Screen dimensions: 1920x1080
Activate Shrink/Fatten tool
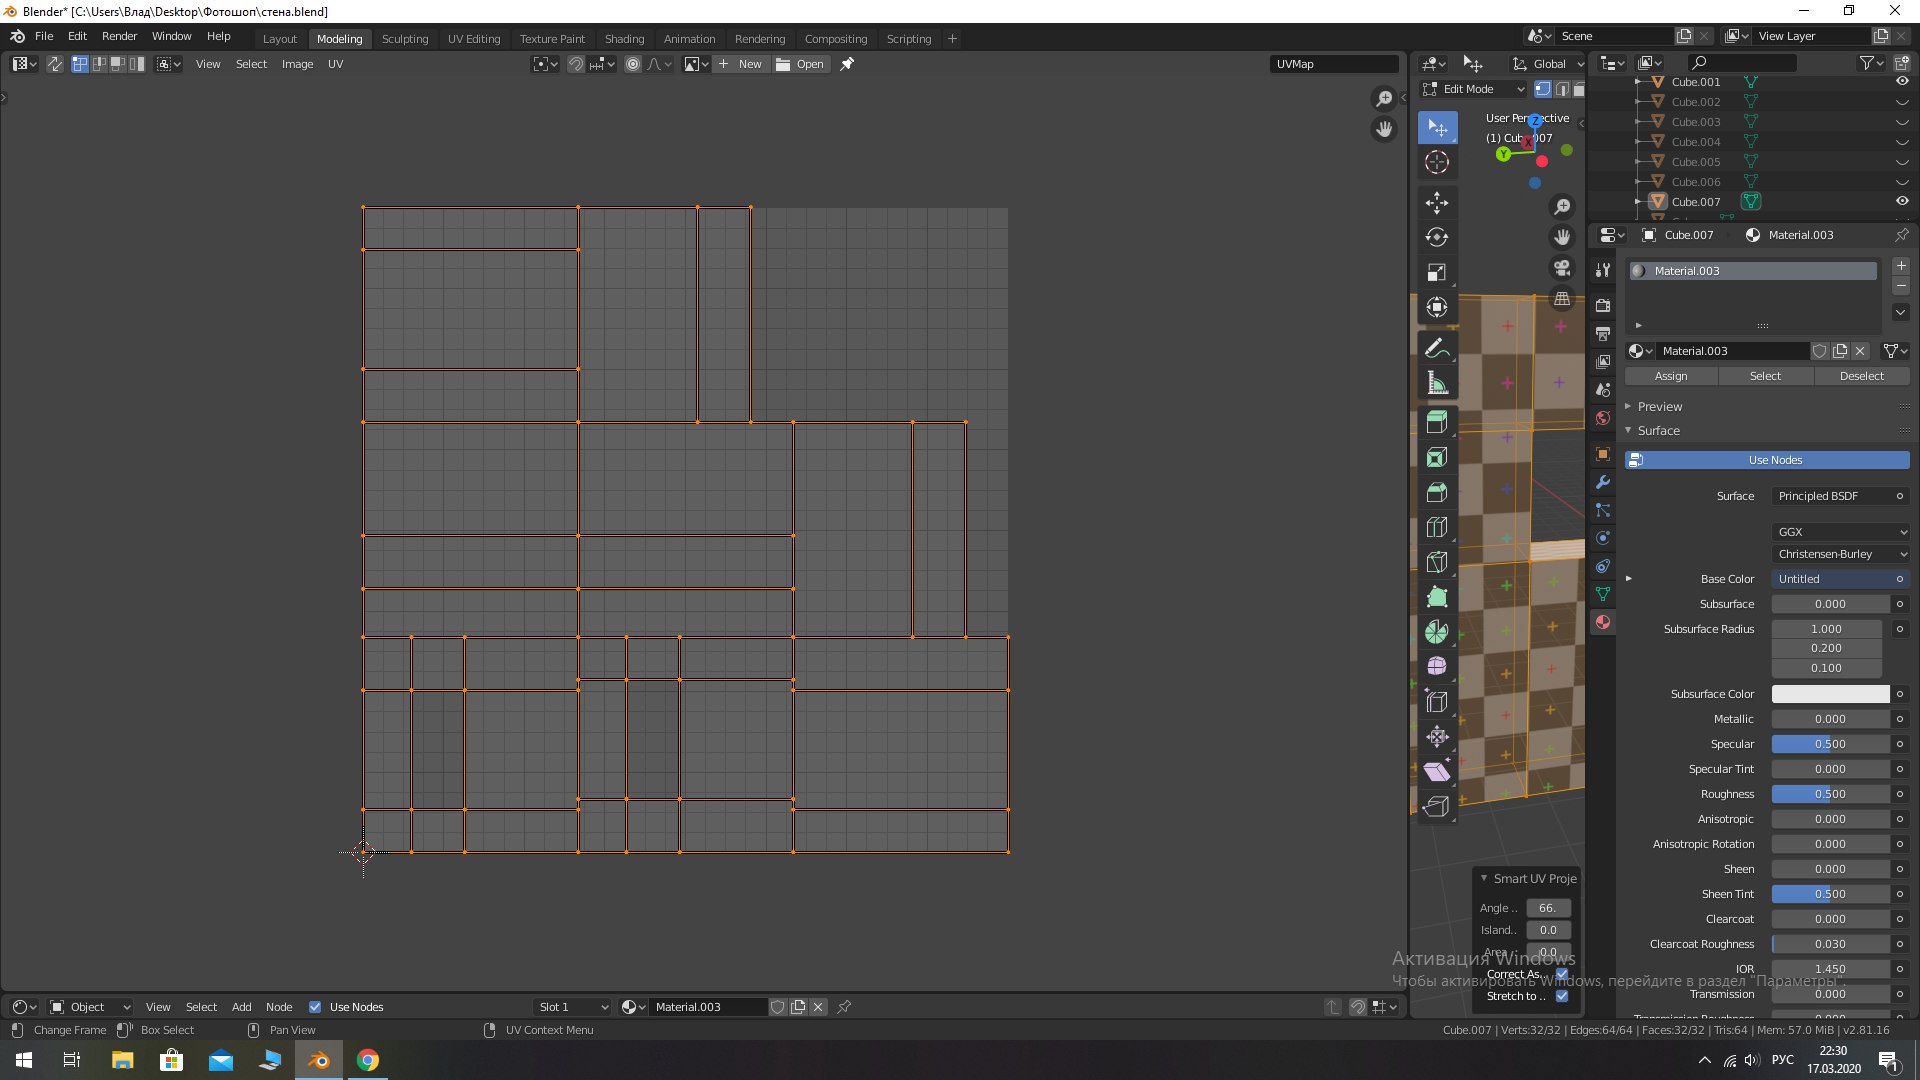pos(1437,736)
